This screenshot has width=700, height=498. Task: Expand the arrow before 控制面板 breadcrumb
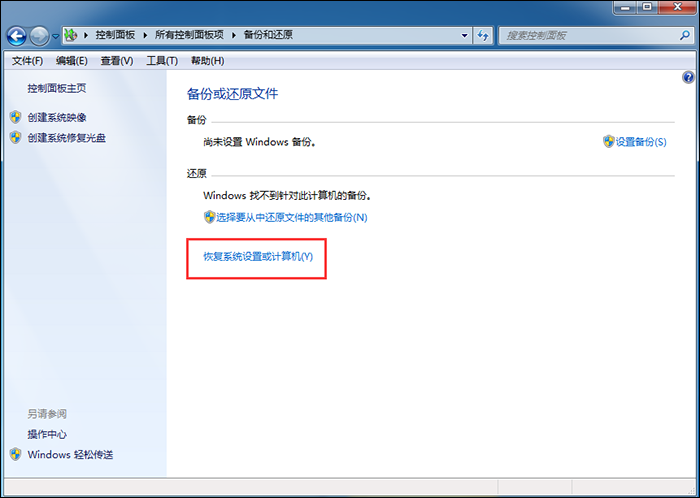86,35
